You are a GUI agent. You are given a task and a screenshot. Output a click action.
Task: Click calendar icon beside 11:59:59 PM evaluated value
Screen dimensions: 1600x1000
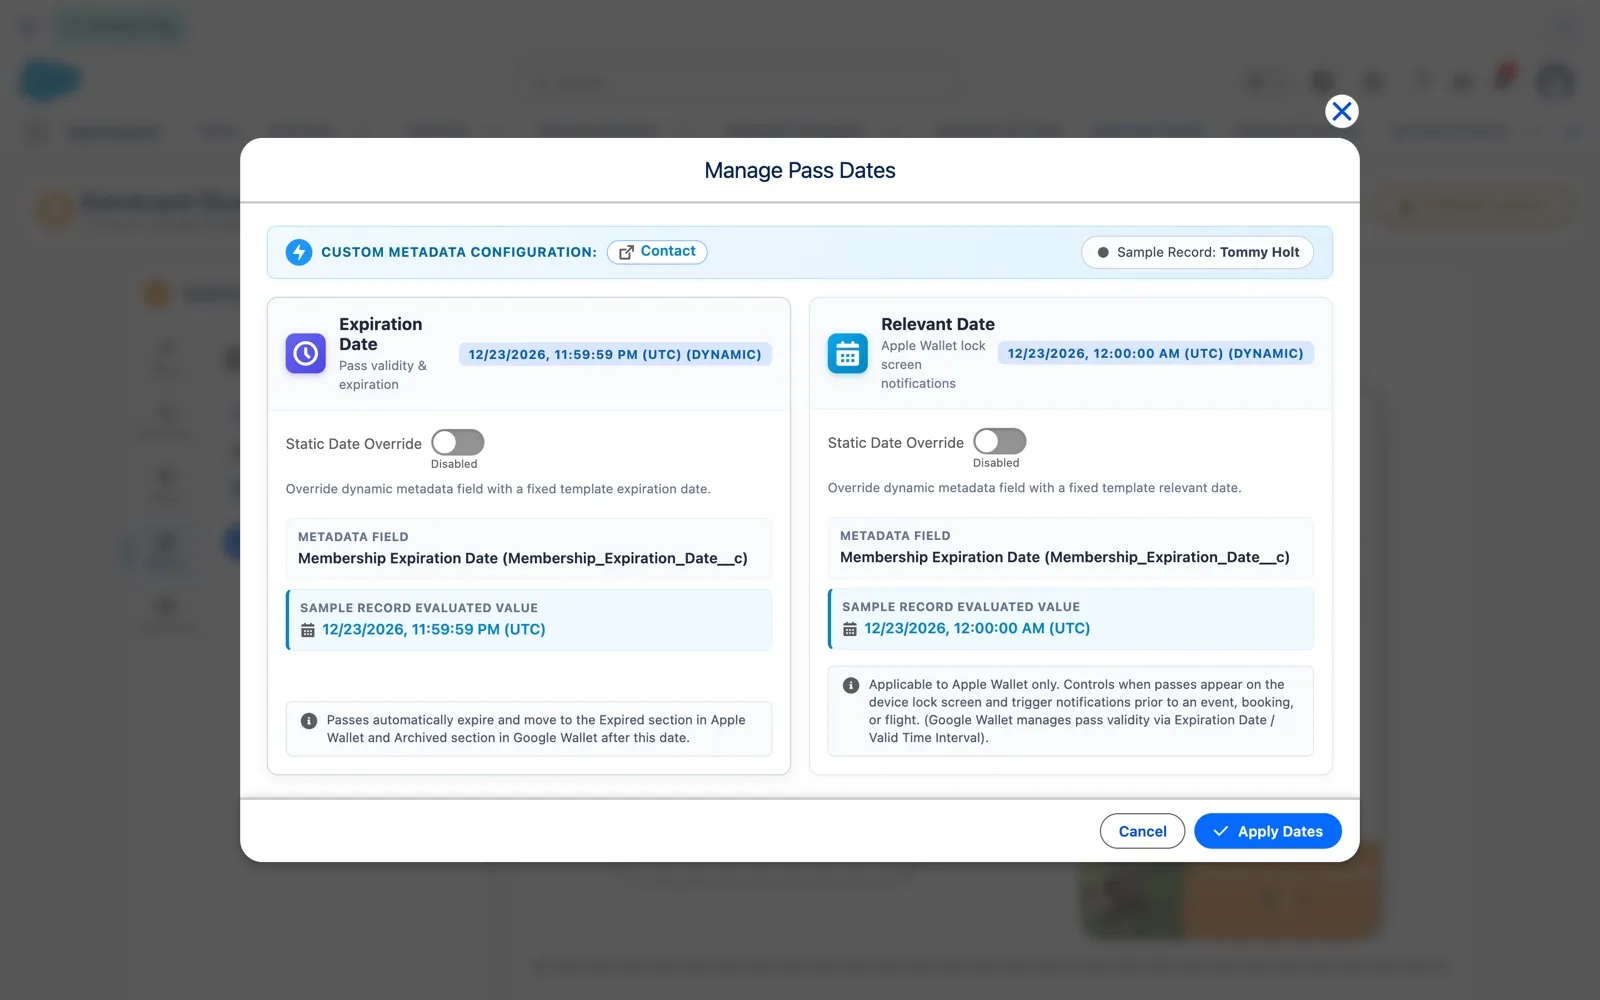pyautogui.click(x=308, y=630)
